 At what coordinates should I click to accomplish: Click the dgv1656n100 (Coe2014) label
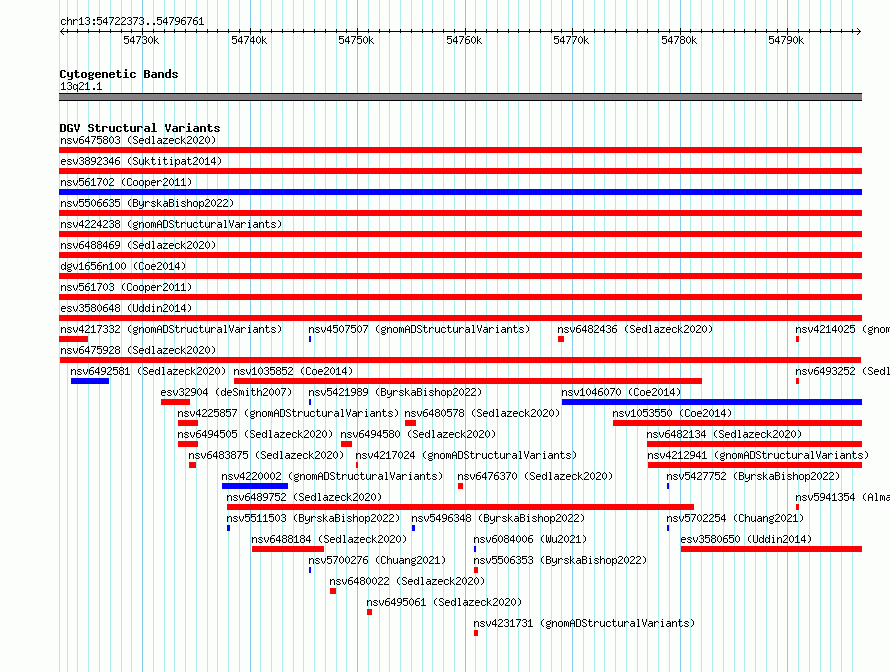(123, 266)
